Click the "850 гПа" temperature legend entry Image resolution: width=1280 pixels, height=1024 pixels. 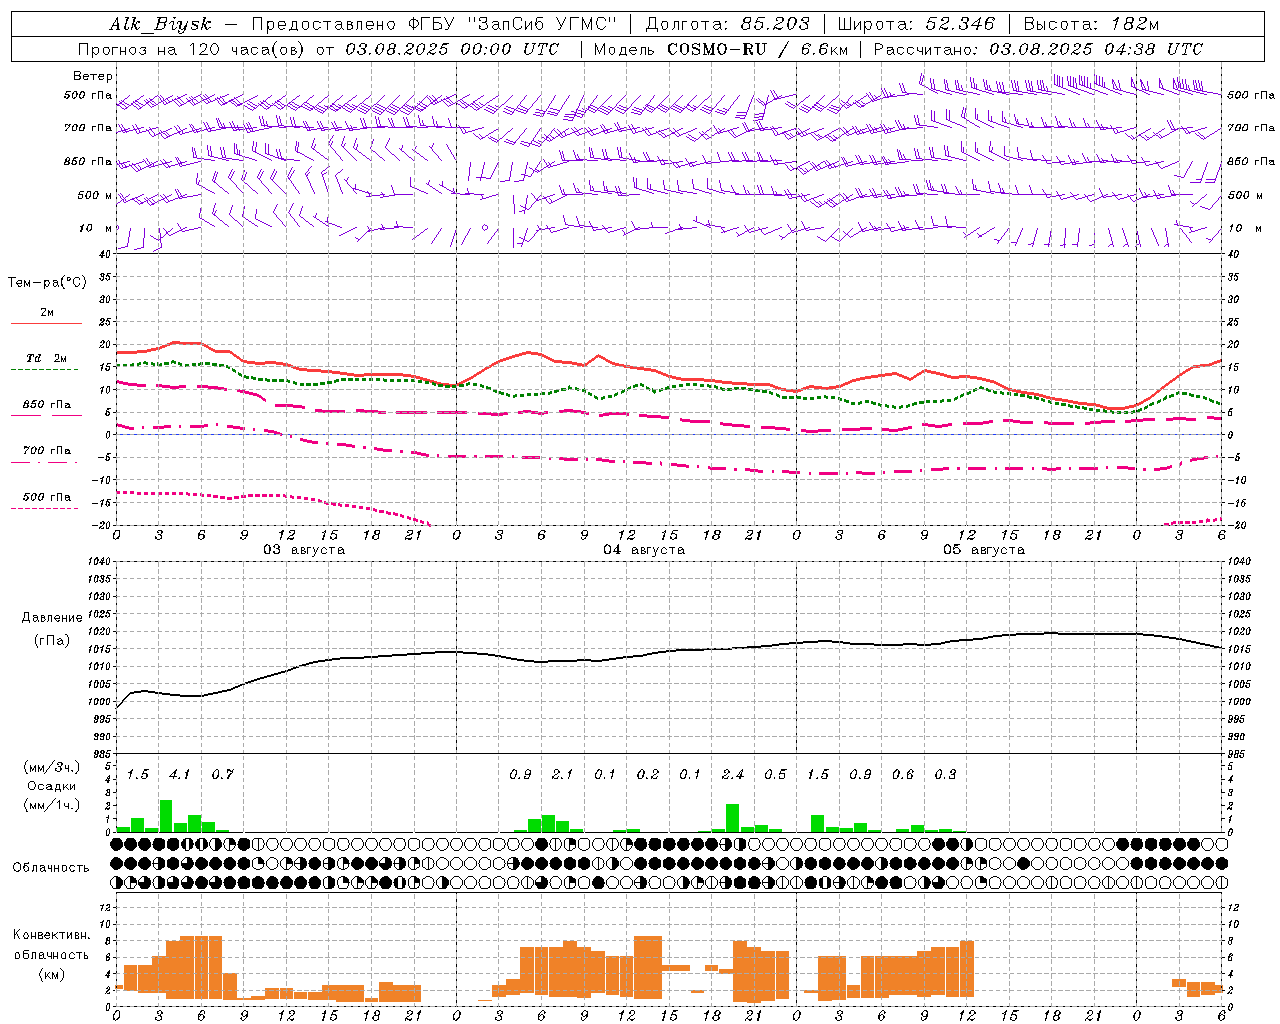pos(46,405)
